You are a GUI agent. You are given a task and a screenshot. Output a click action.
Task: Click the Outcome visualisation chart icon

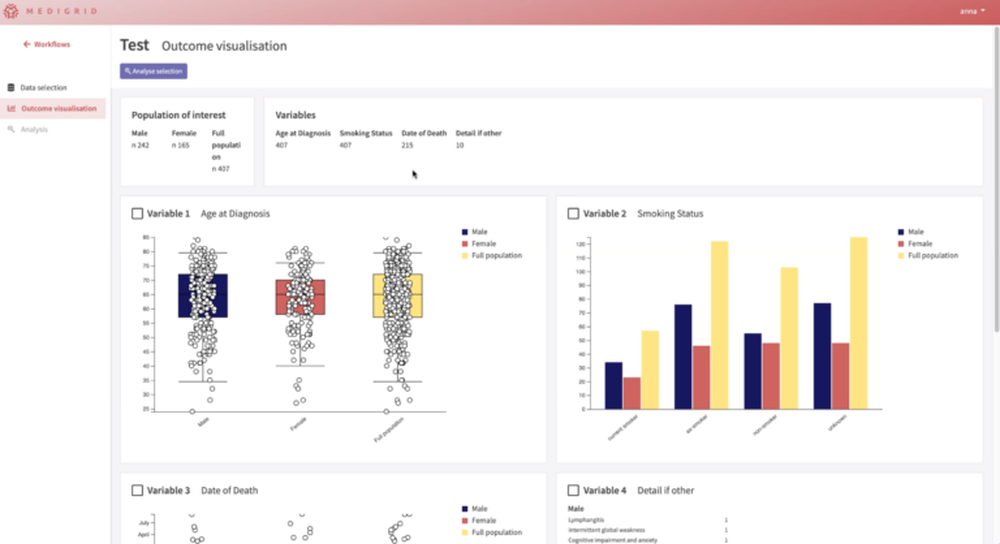11,108
